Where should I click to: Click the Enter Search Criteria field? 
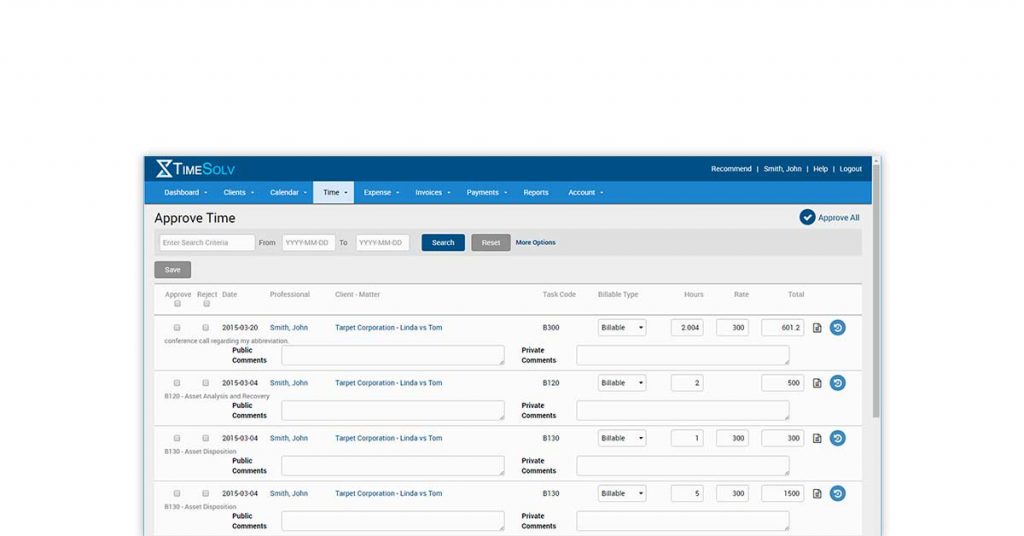pyautogui.click(x=207, y=242)
